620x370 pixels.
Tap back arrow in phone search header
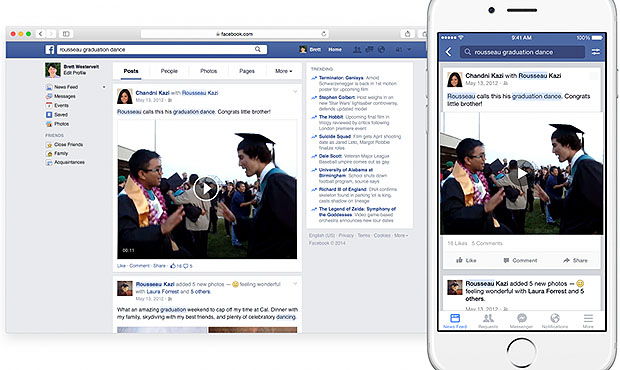click(x=448, y=52)
